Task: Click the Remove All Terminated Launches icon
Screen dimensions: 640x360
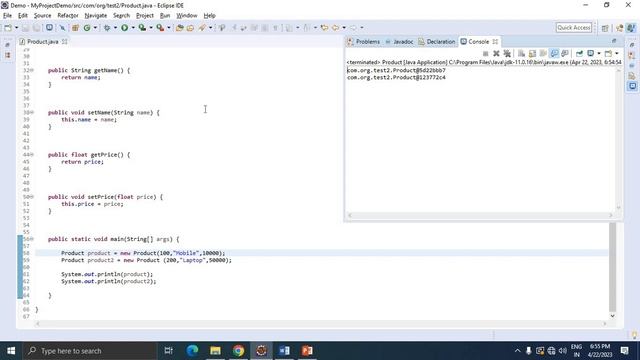Action: [507, 53]
